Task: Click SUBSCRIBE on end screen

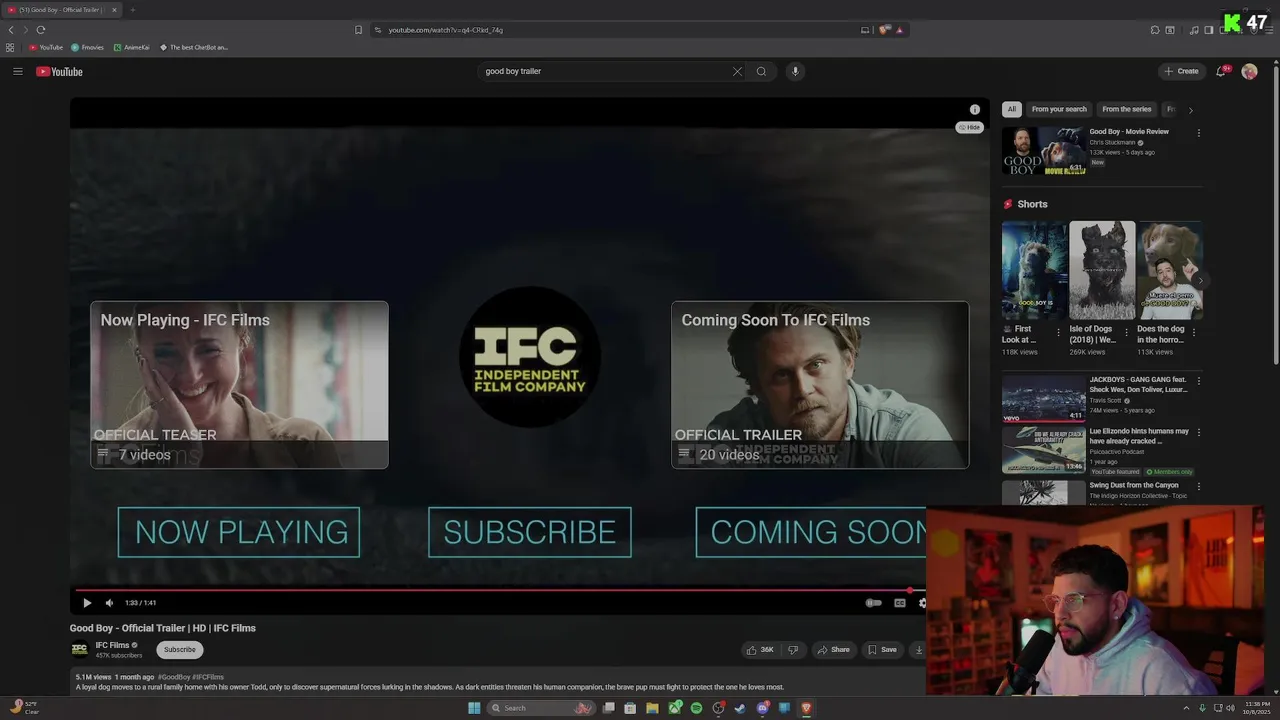Action: click(x=530, y=532)
